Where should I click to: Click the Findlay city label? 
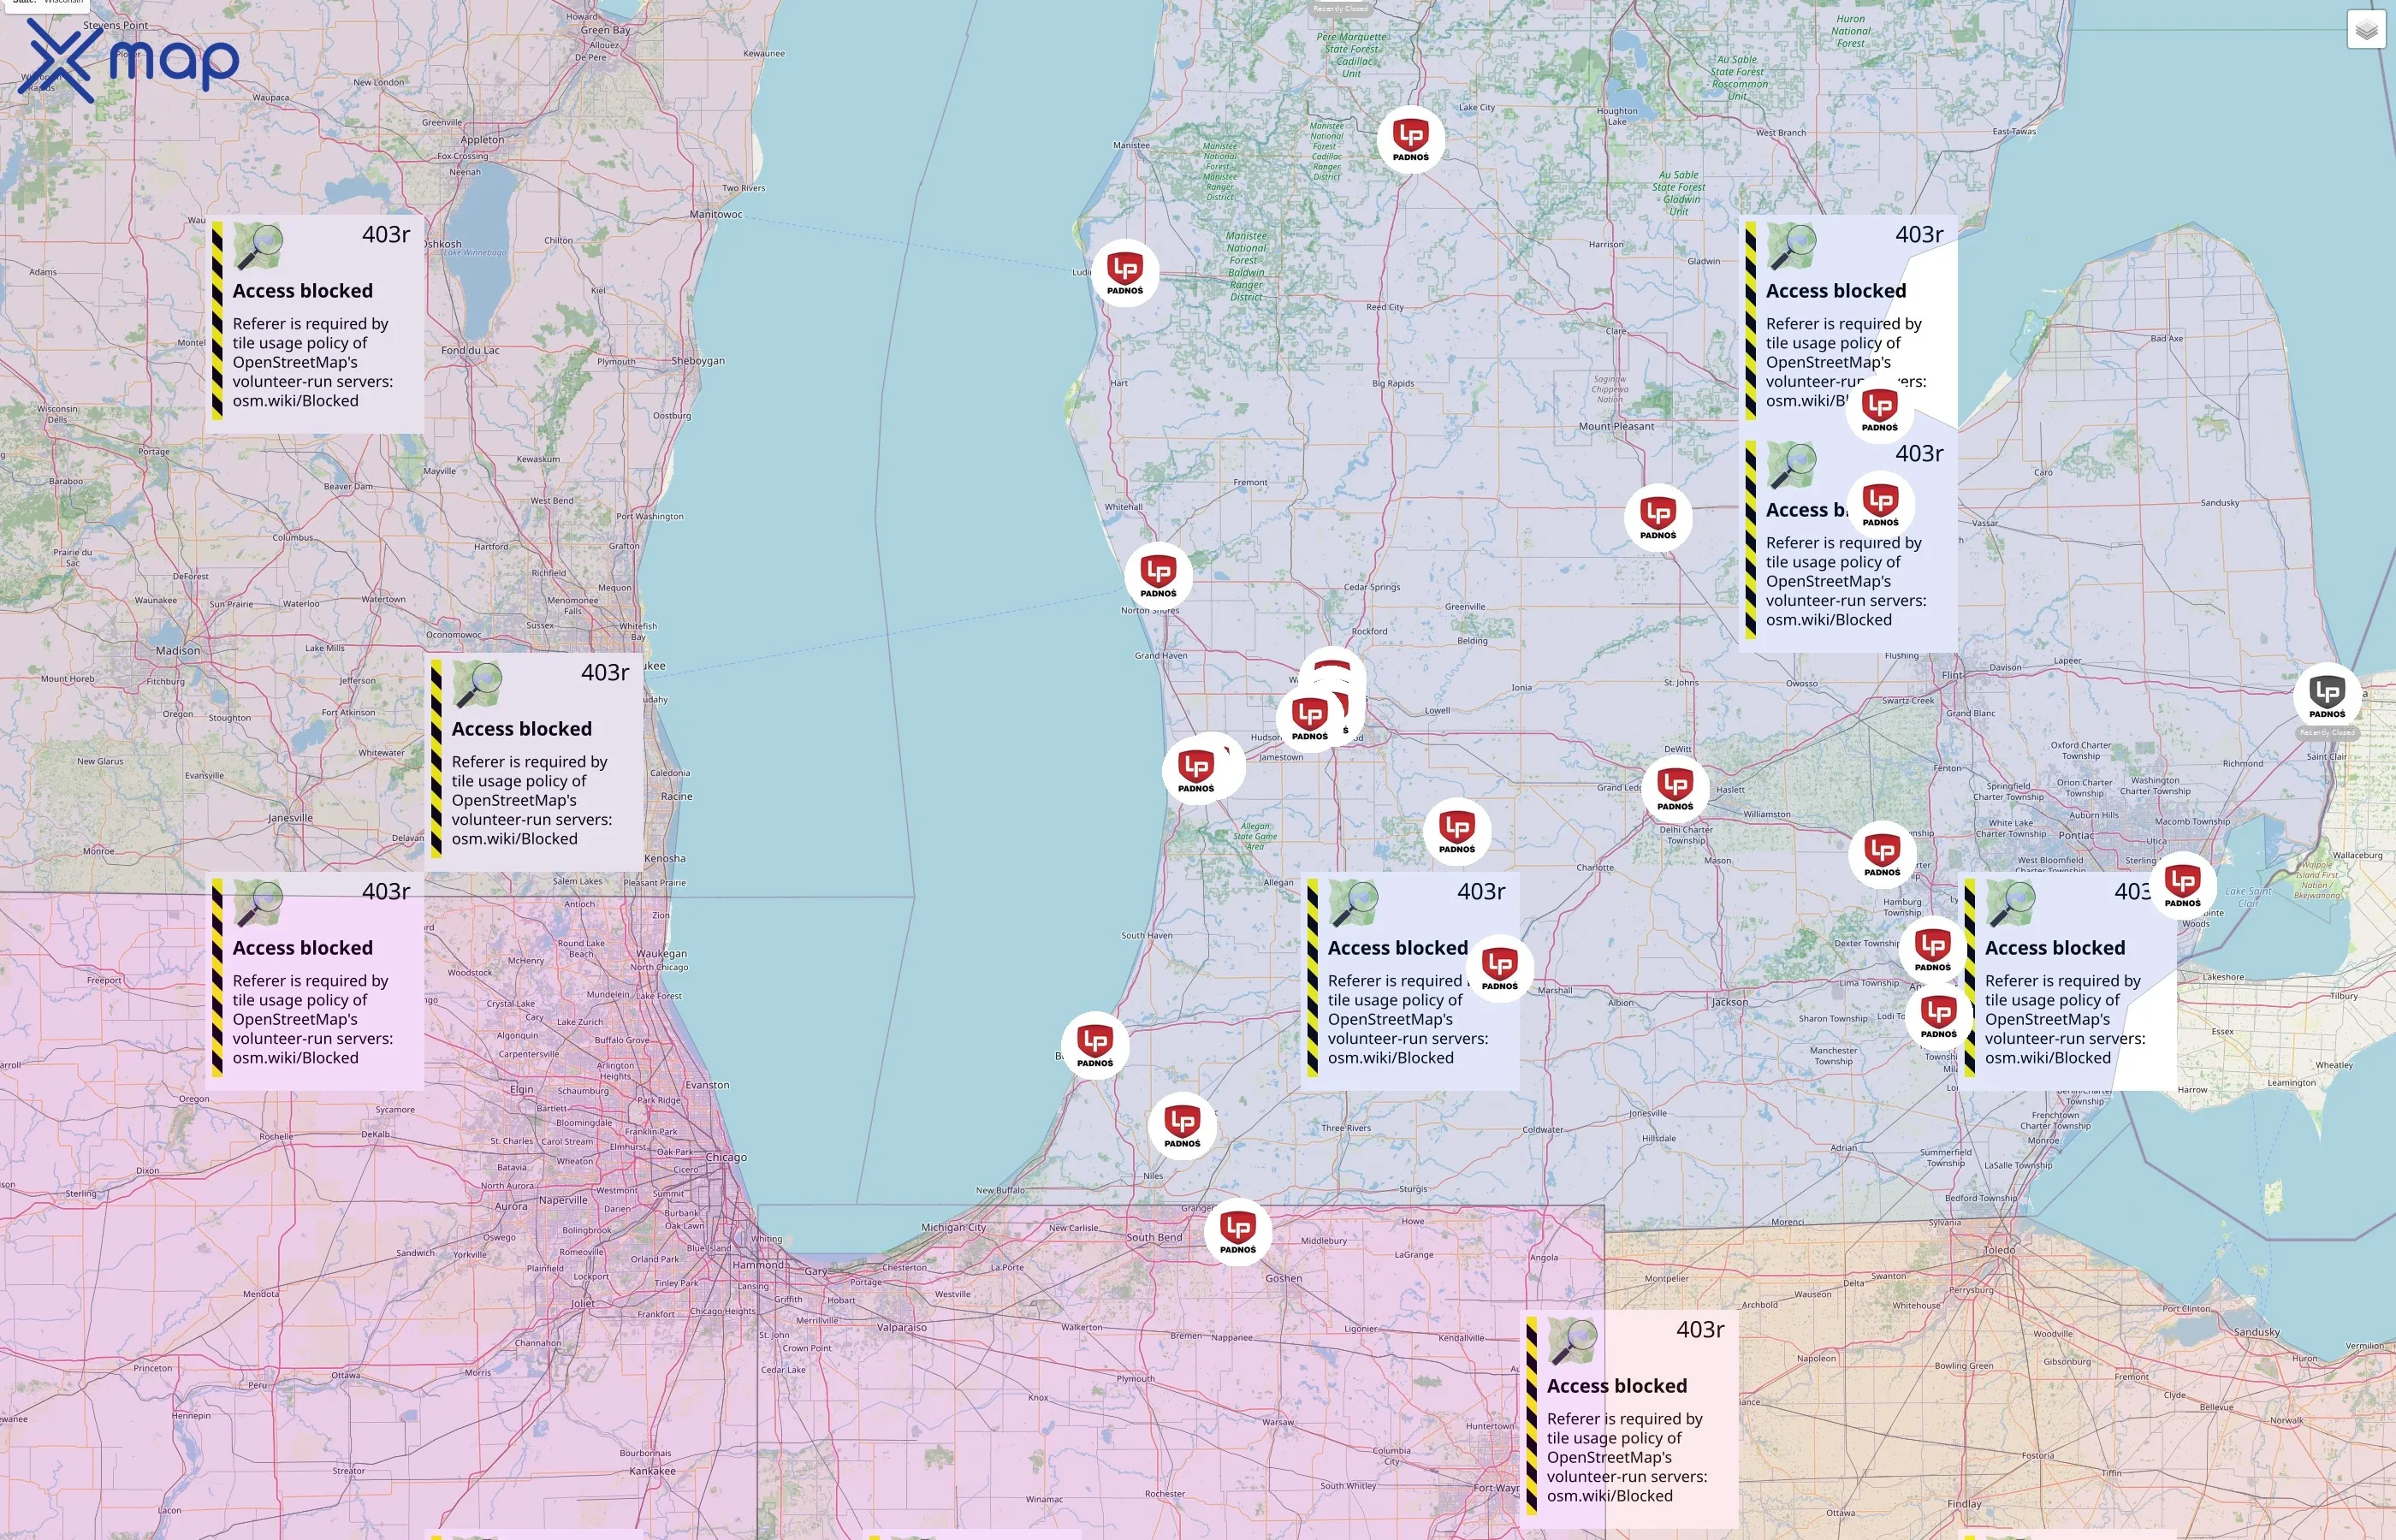click(x=1964, y=1503)
